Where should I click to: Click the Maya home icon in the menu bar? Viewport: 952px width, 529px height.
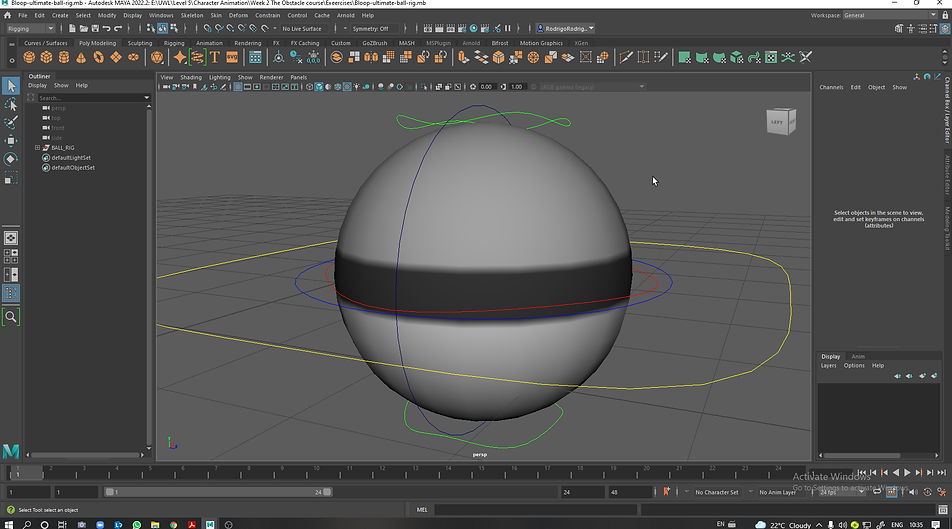click(7, 15)
